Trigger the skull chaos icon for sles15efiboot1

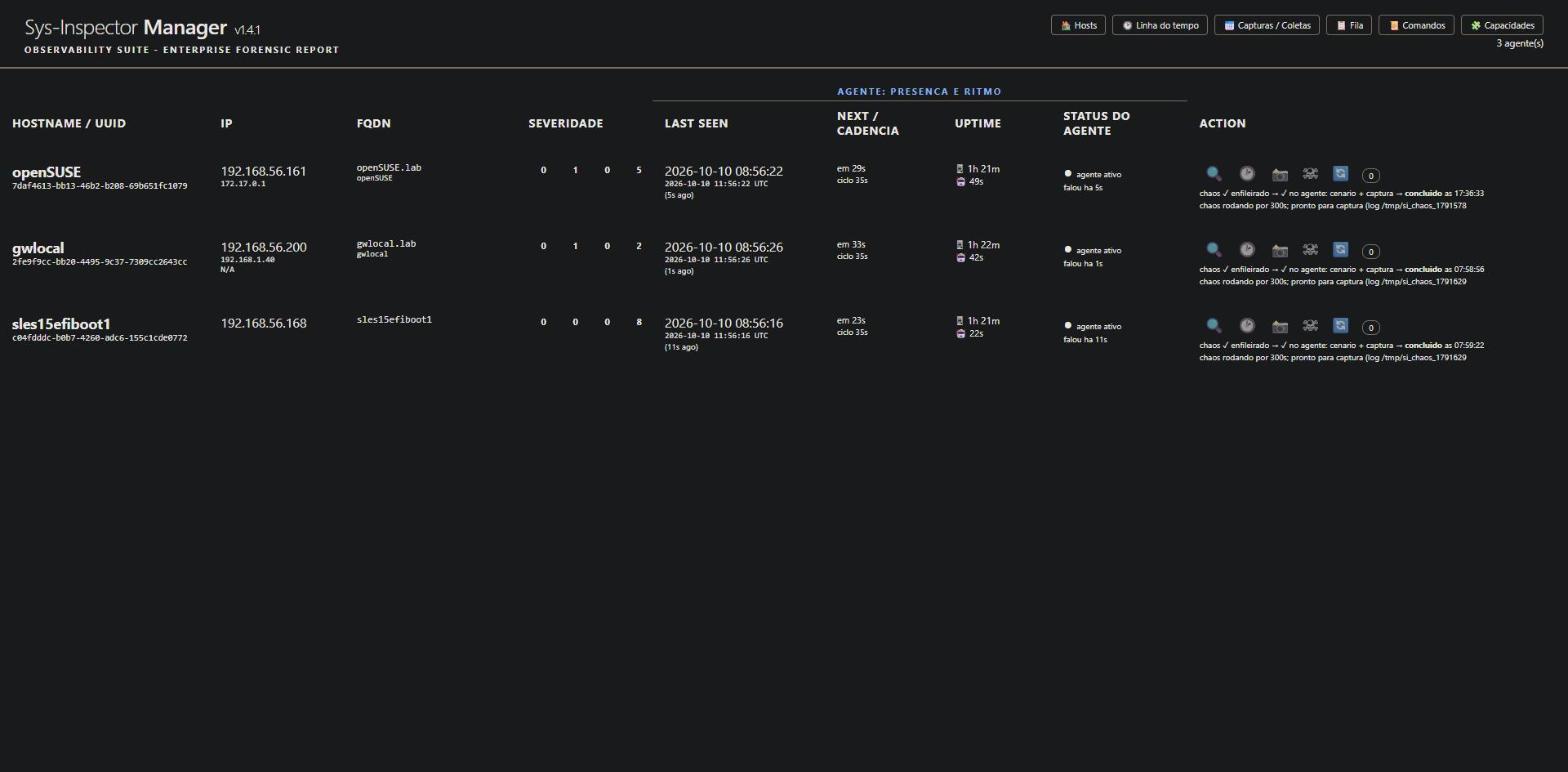click(1310, 326)
